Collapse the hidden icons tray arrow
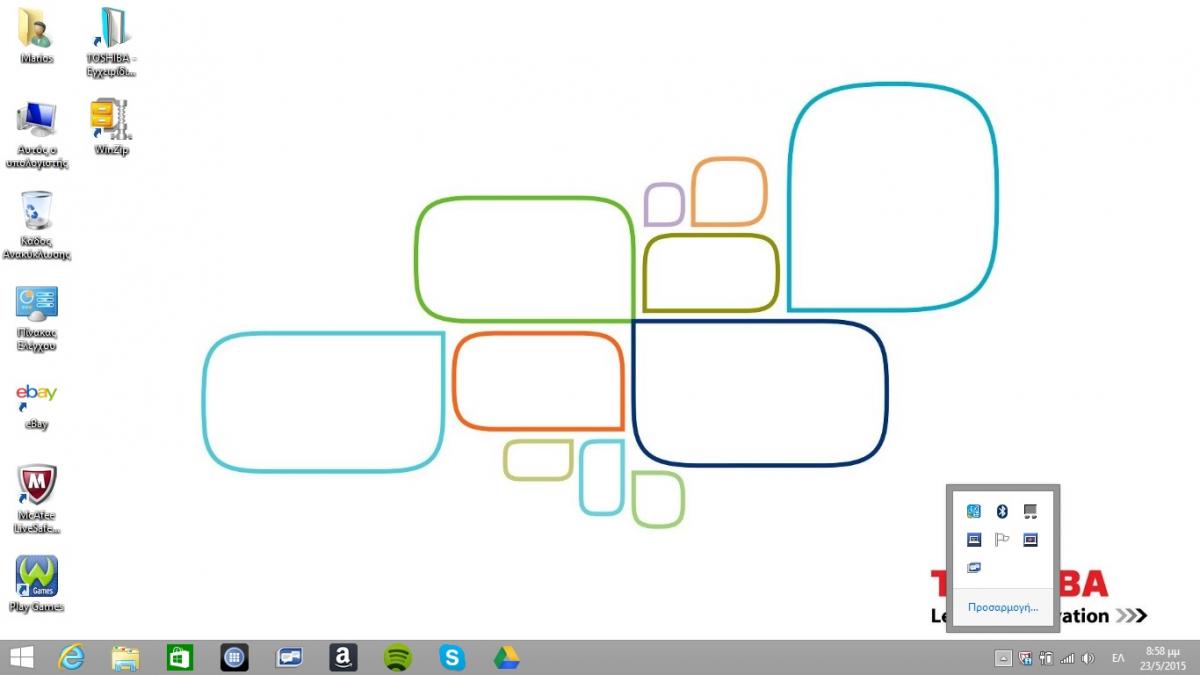Image resolution: width=1200 pixels, height=675 pixels. tap(1003, 658)
